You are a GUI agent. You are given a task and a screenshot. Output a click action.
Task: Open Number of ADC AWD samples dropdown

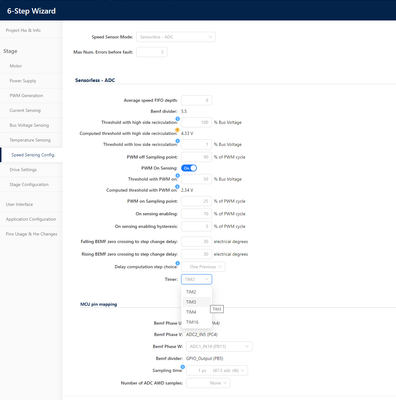point(208,383)
